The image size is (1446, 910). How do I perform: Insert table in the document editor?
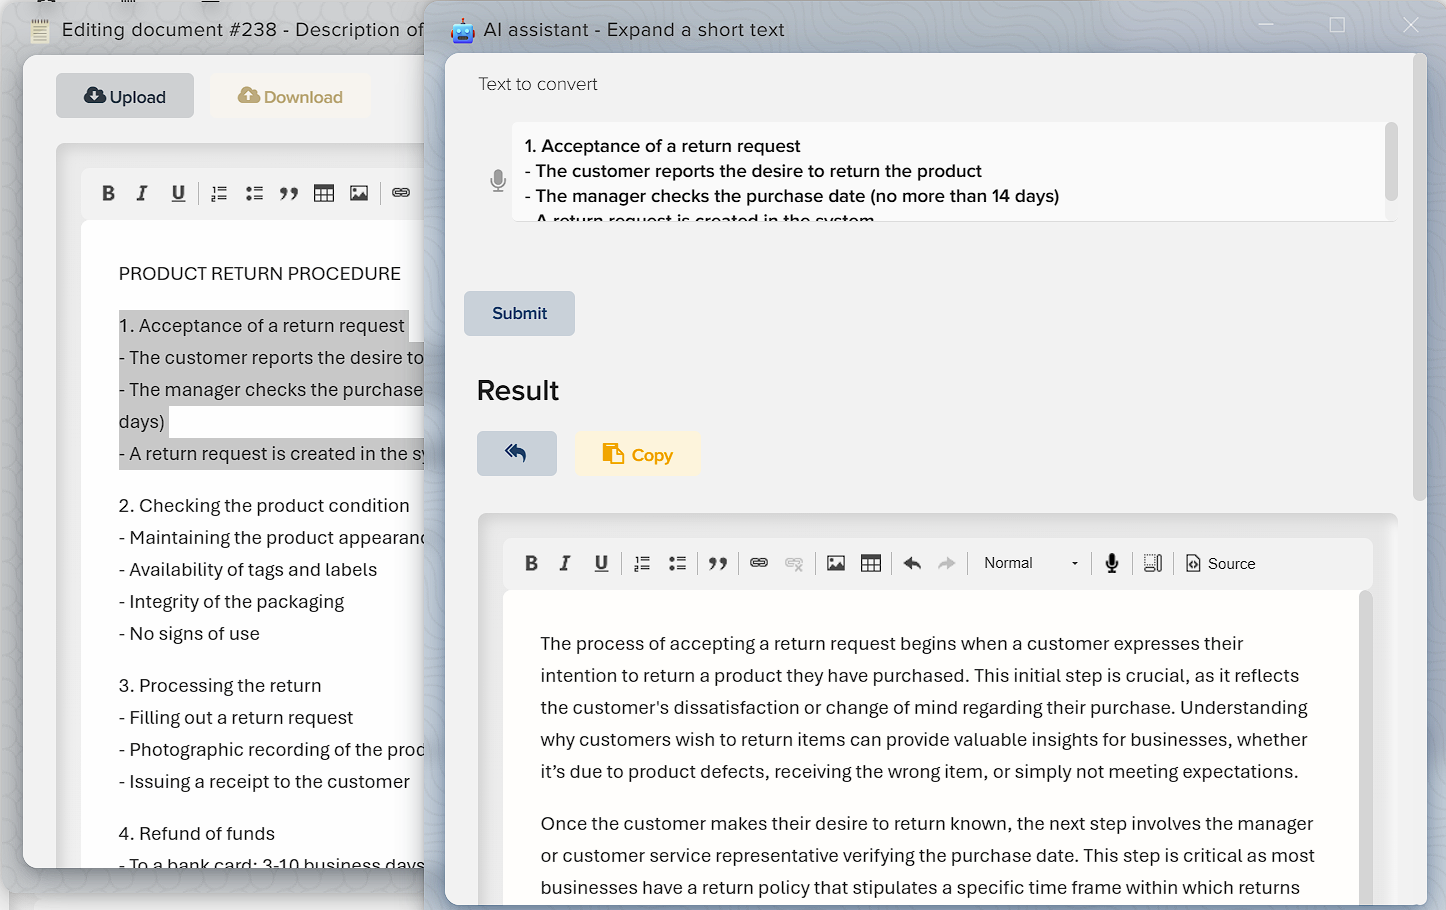click(x=324, y=193)
